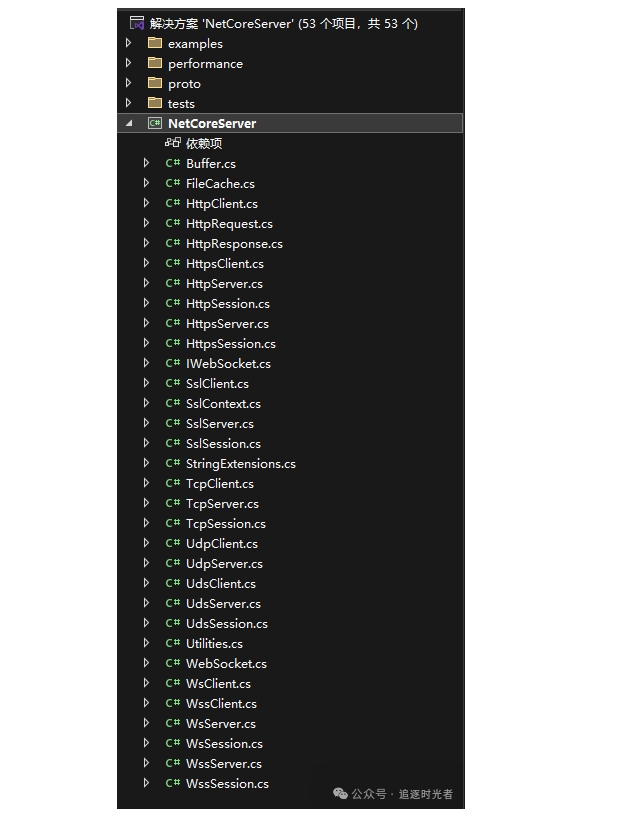Click the C# icon next to HttpServer.cs

tap(173, 283)
